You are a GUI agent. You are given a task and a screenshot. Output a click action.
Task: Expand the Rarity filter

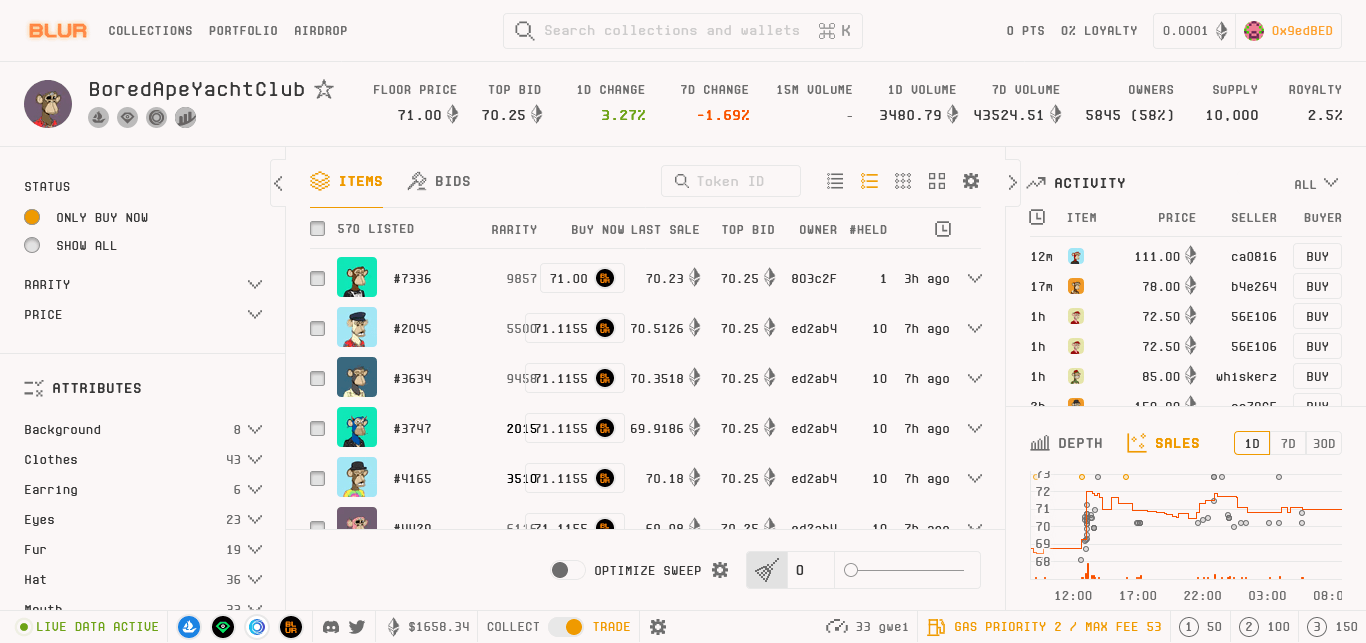[254, 285]
